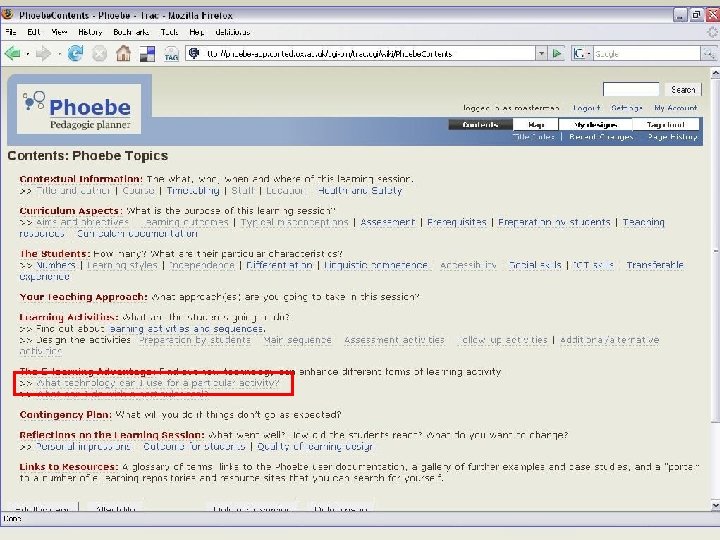
Task: Open the Course link under Contextual Information
Action: [x=138, y=191]
